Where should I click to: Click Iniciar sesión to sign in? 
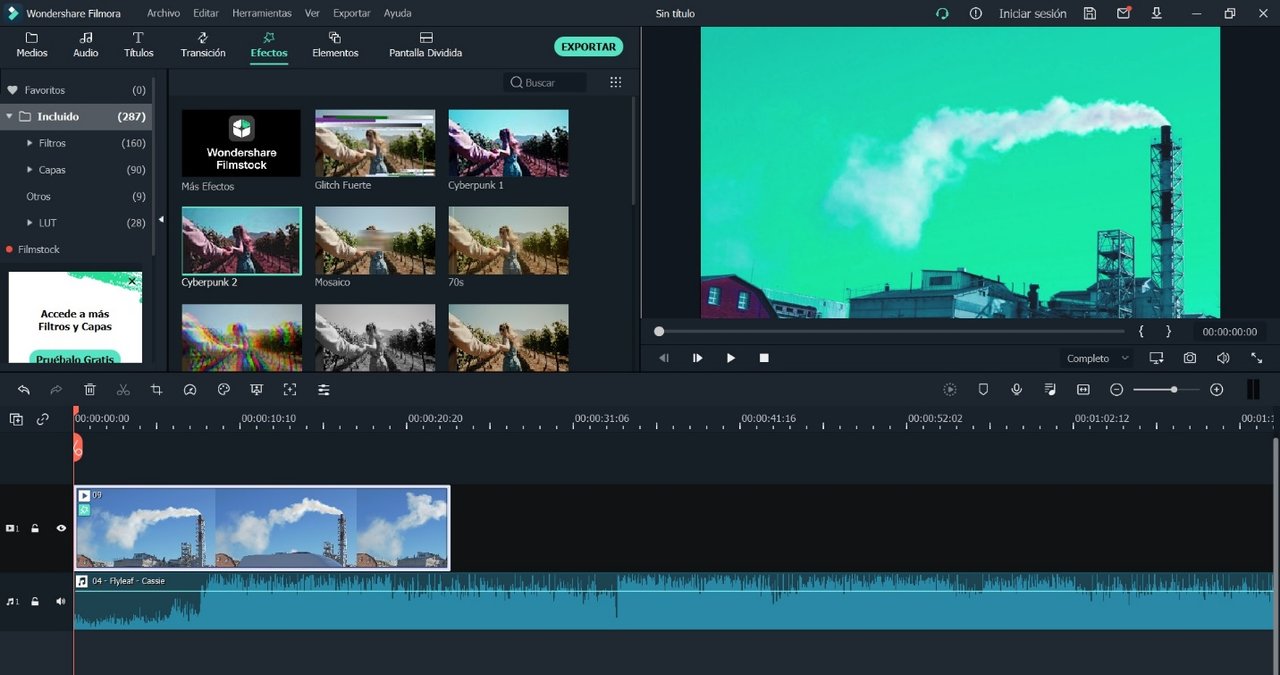point(1032,14)
